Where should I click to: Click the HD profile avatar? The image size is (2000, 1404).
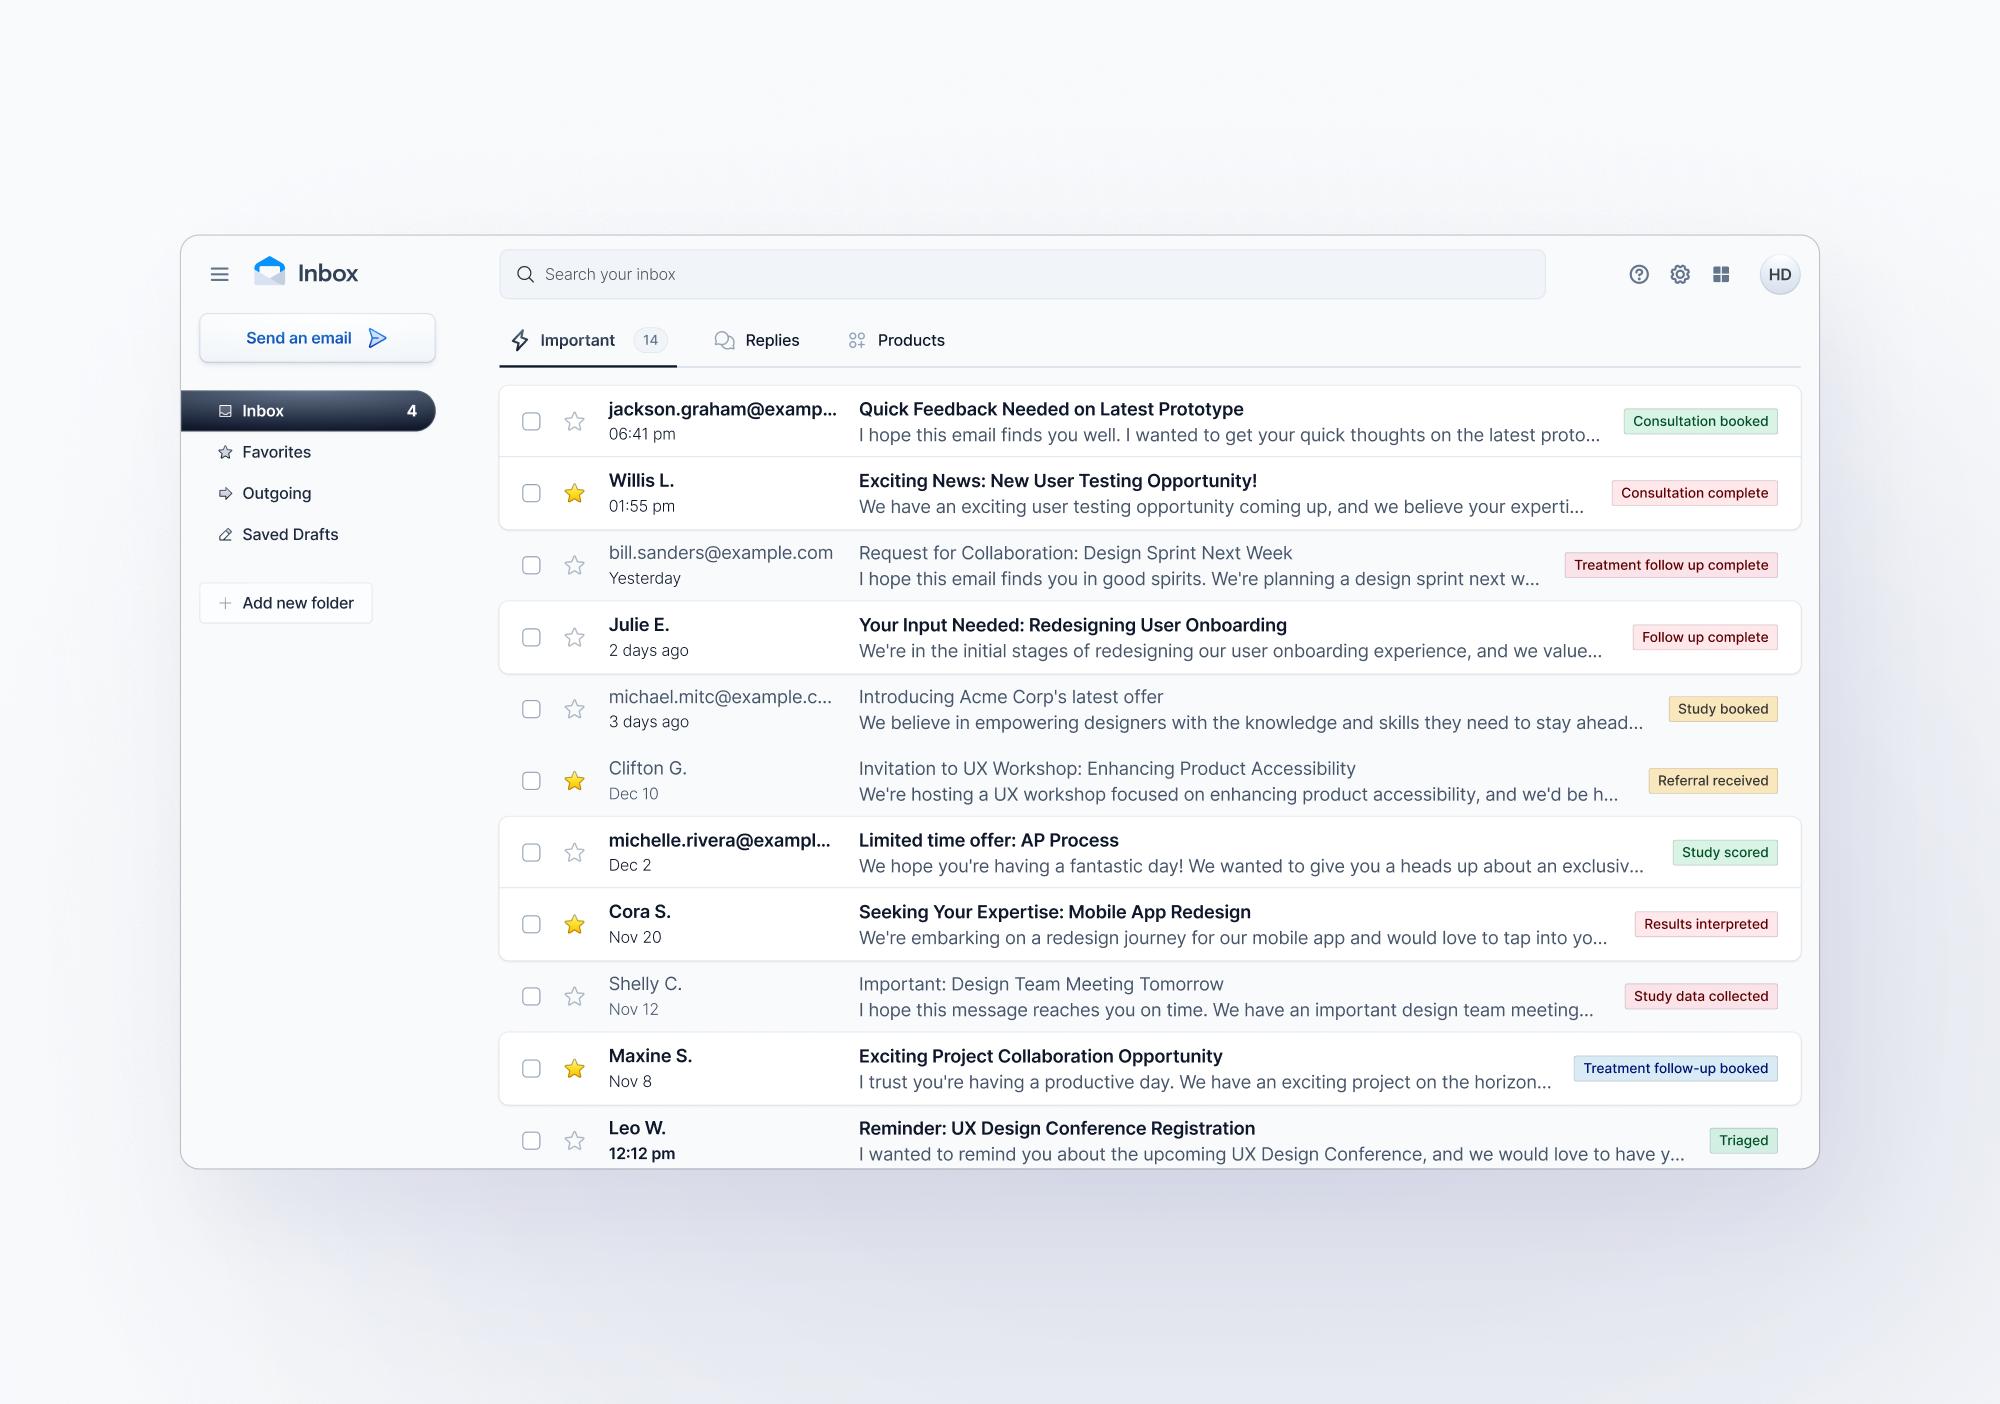[1779, 274]
